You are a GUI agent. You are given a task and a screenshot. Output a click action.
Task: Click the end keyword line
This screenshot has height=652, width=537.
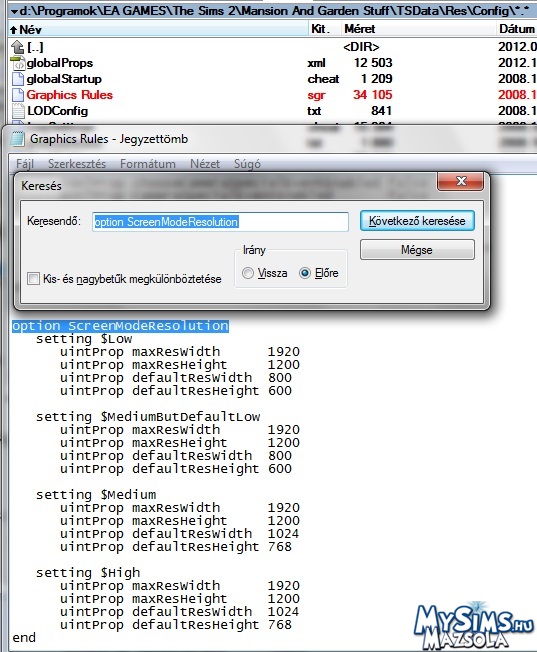click(x=24, y=638)
